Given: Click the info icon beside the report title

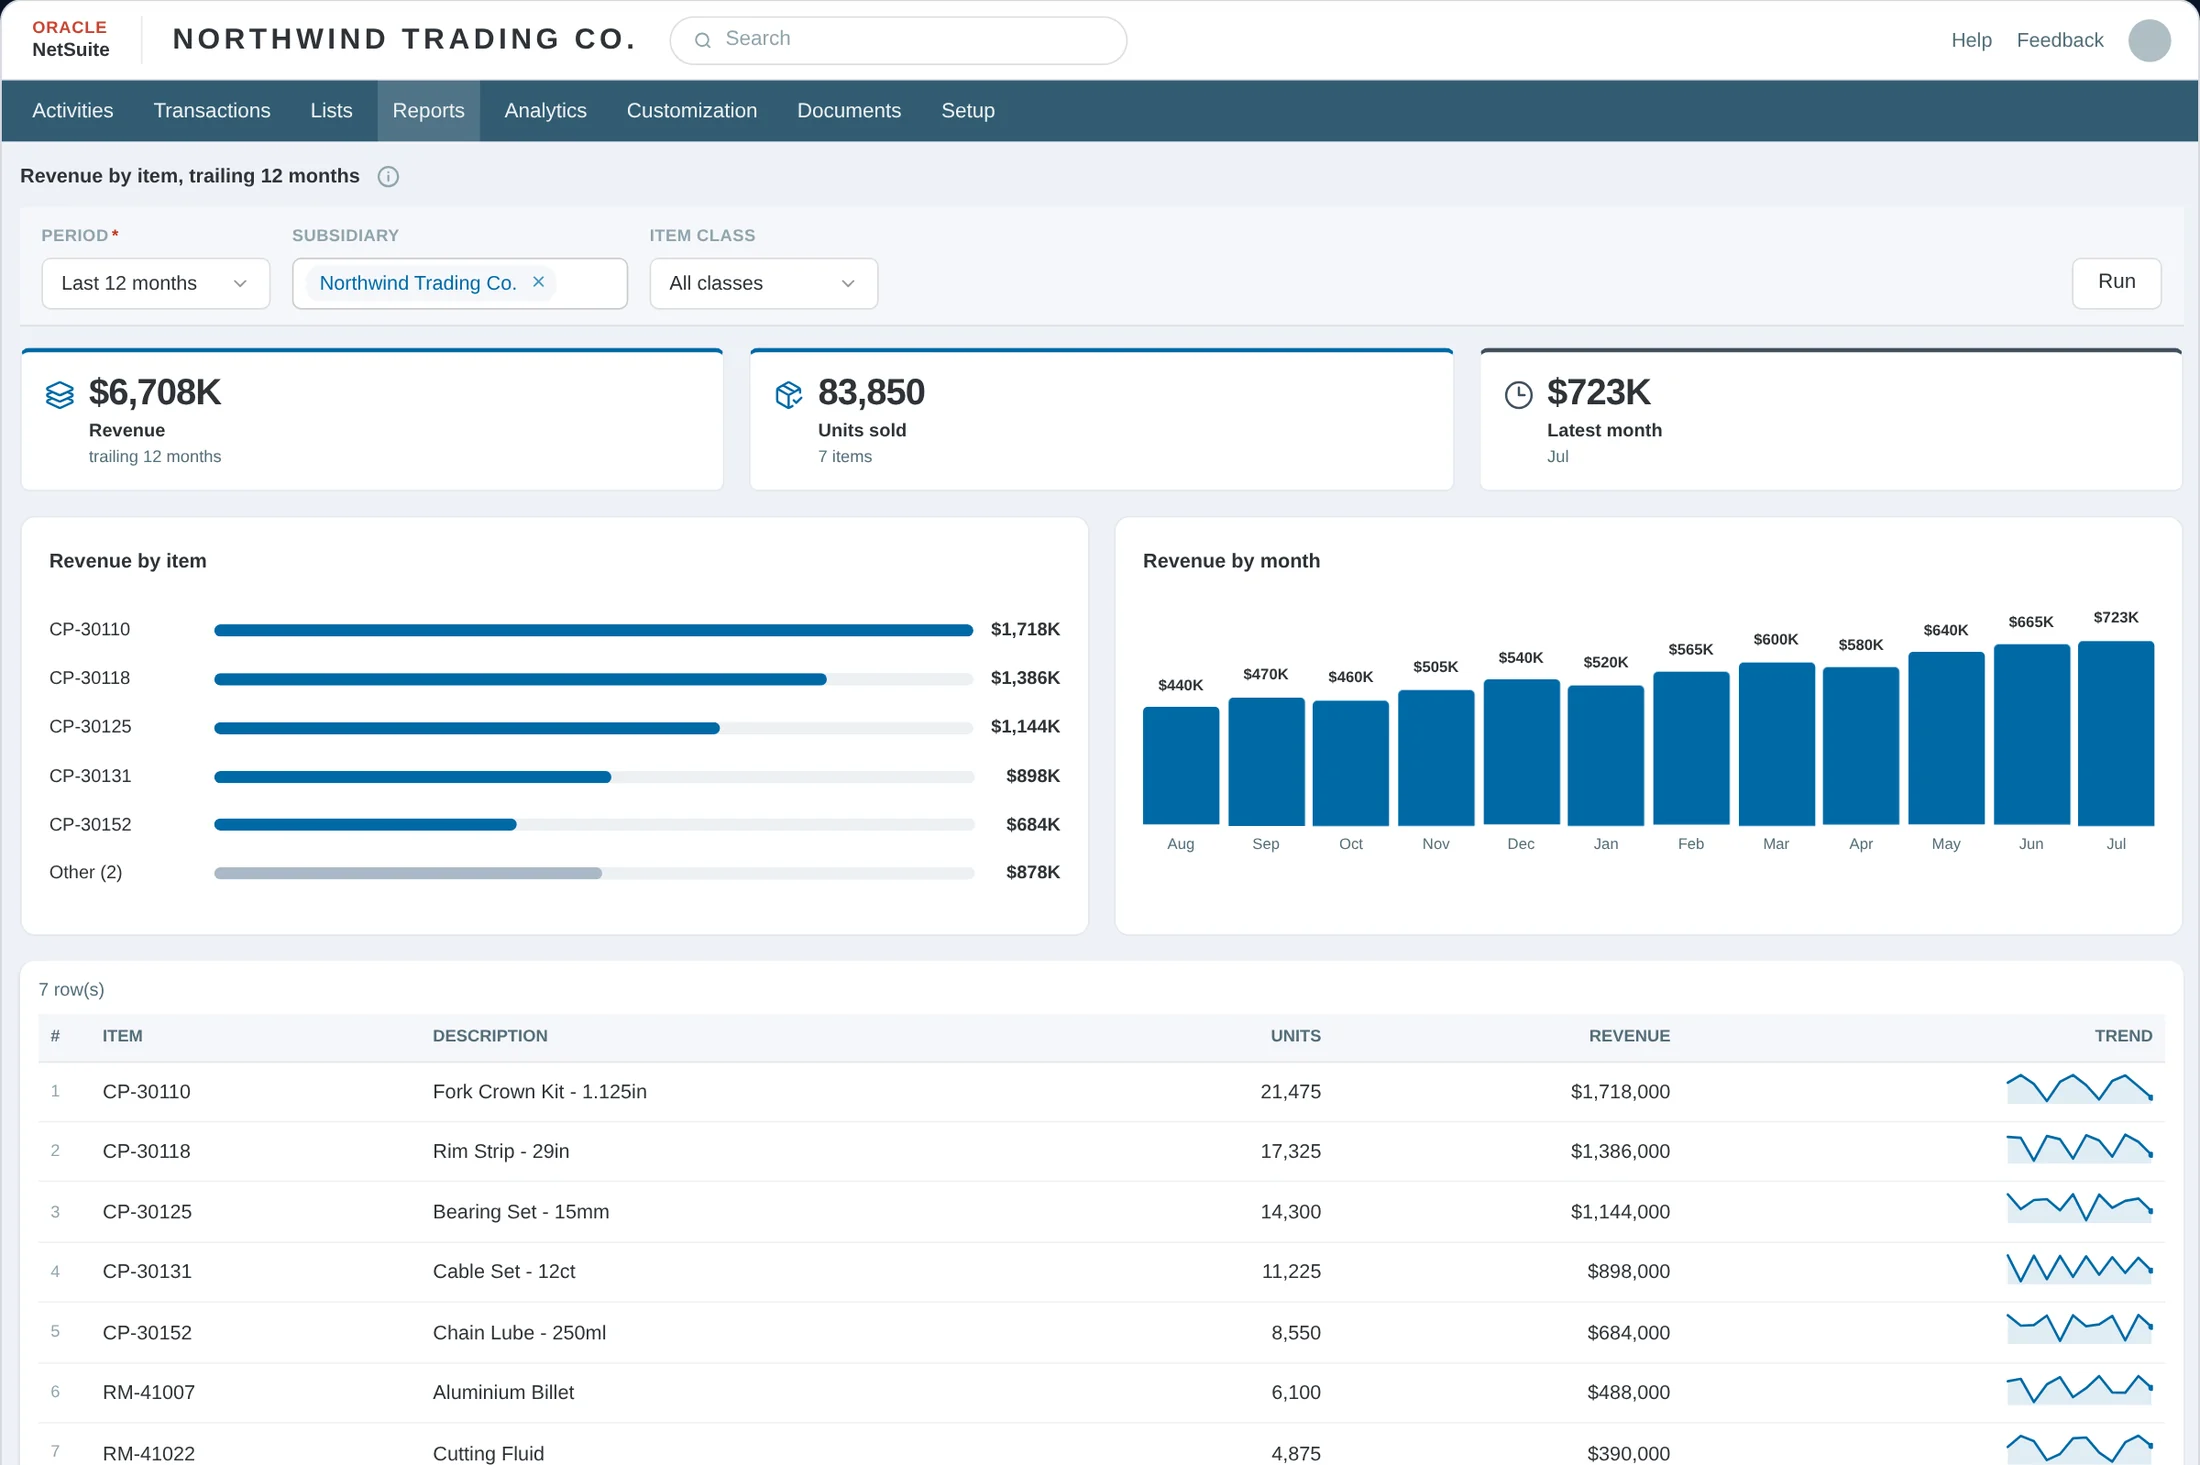Looking at the screenshot, I should [388, 177].
